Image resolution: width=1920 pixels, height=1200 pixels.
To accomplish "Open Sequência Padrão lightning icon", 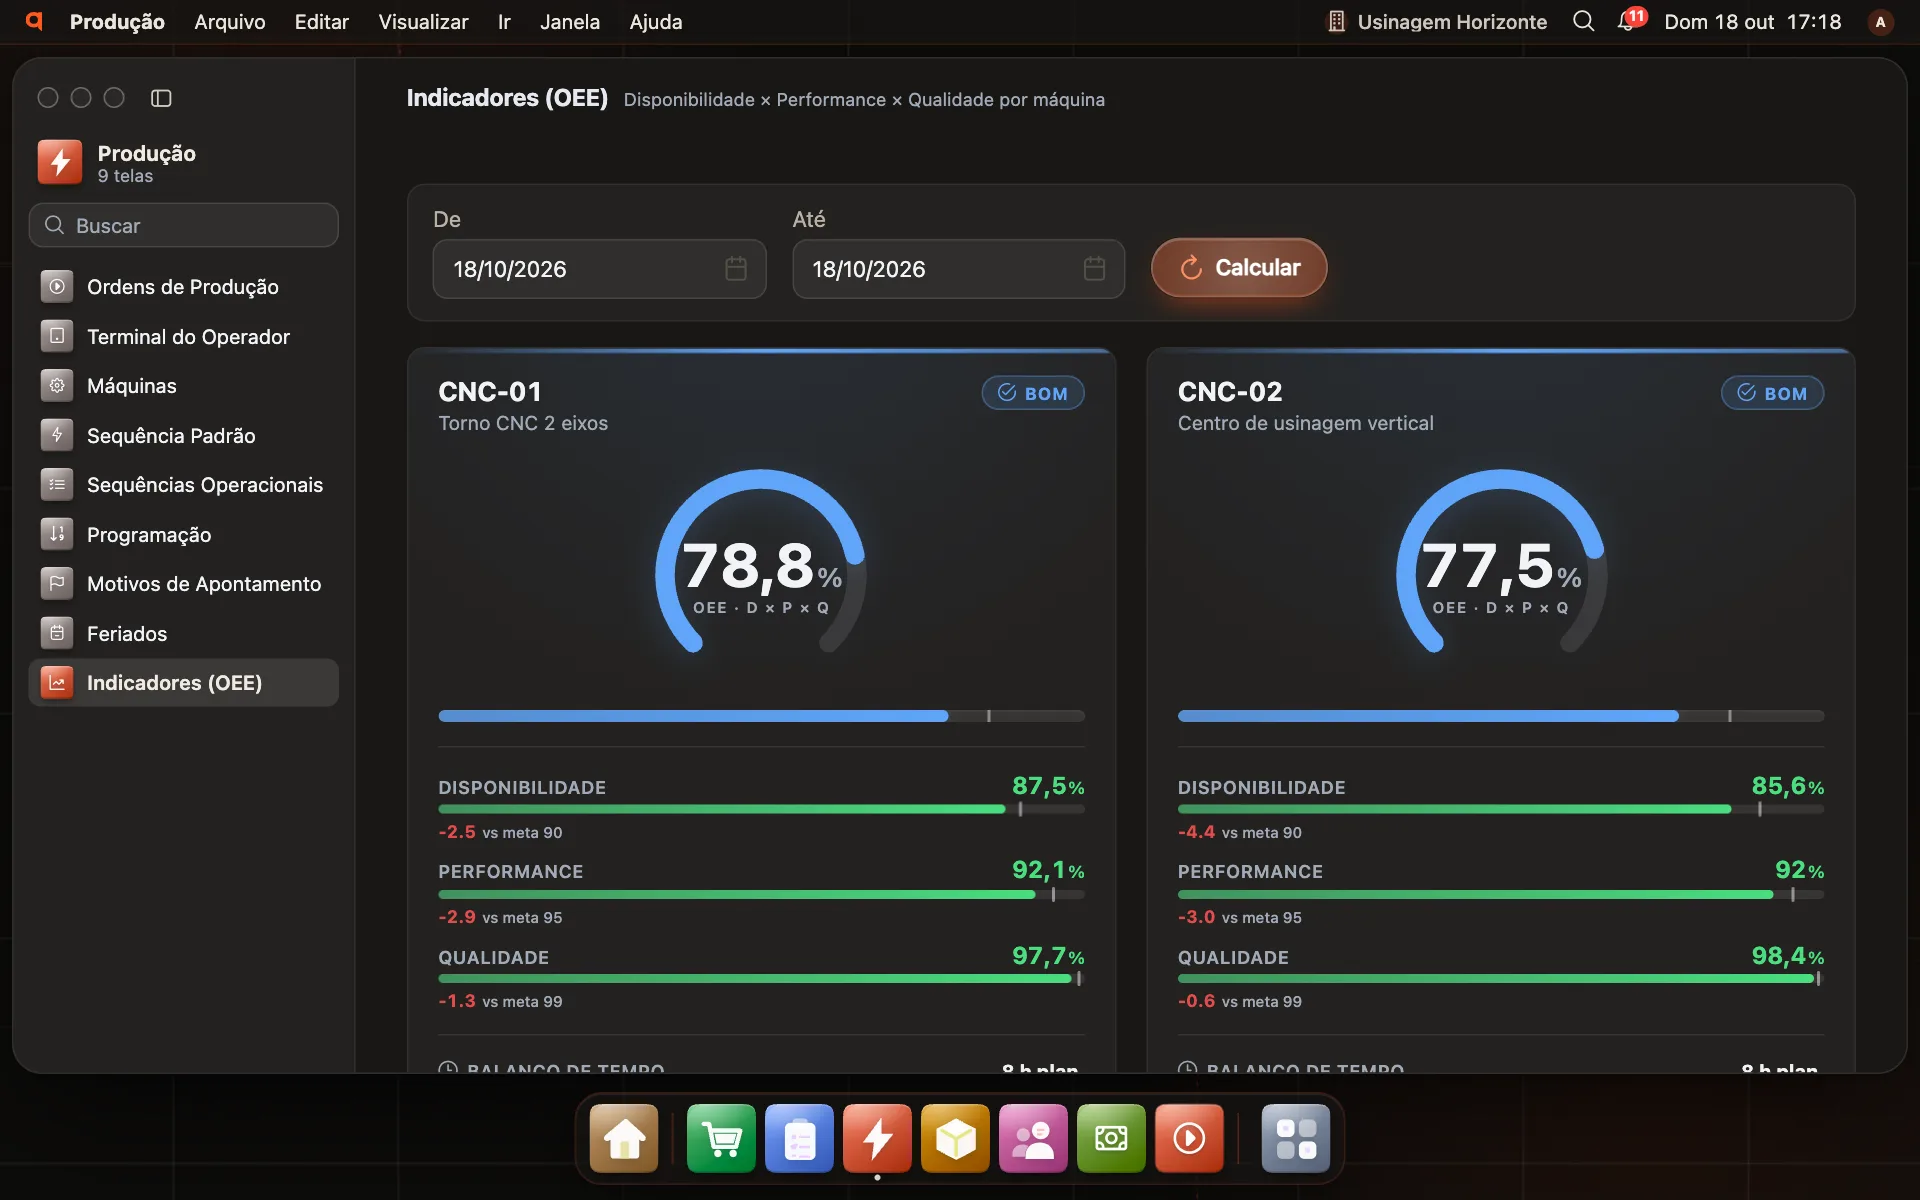I will coord(57,435).
